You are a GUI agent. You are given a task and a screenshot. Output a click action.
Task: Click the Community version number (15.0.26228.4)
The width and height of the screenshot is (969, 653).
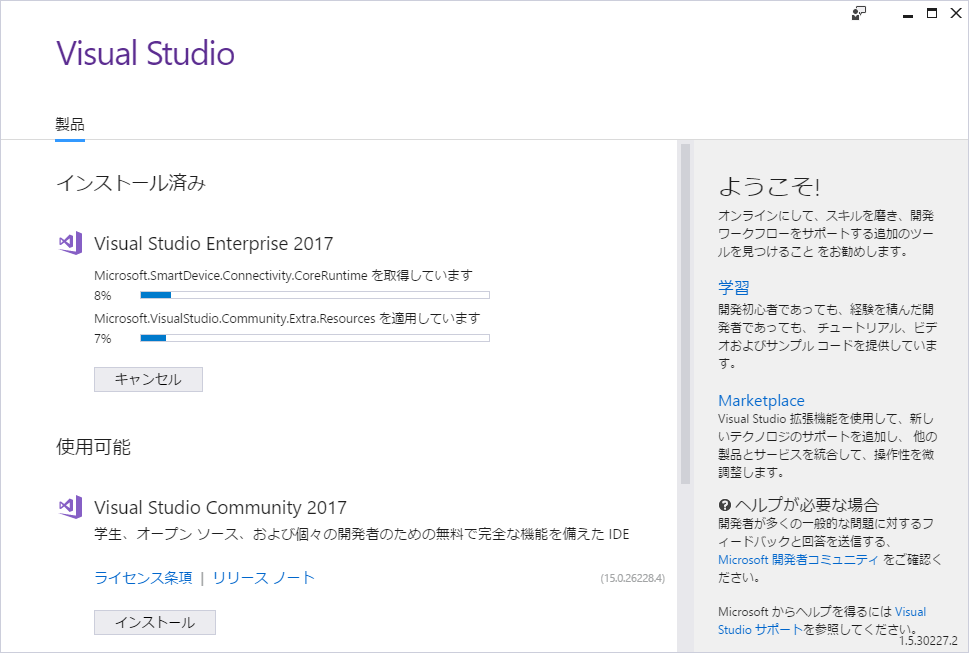[633, 578]
